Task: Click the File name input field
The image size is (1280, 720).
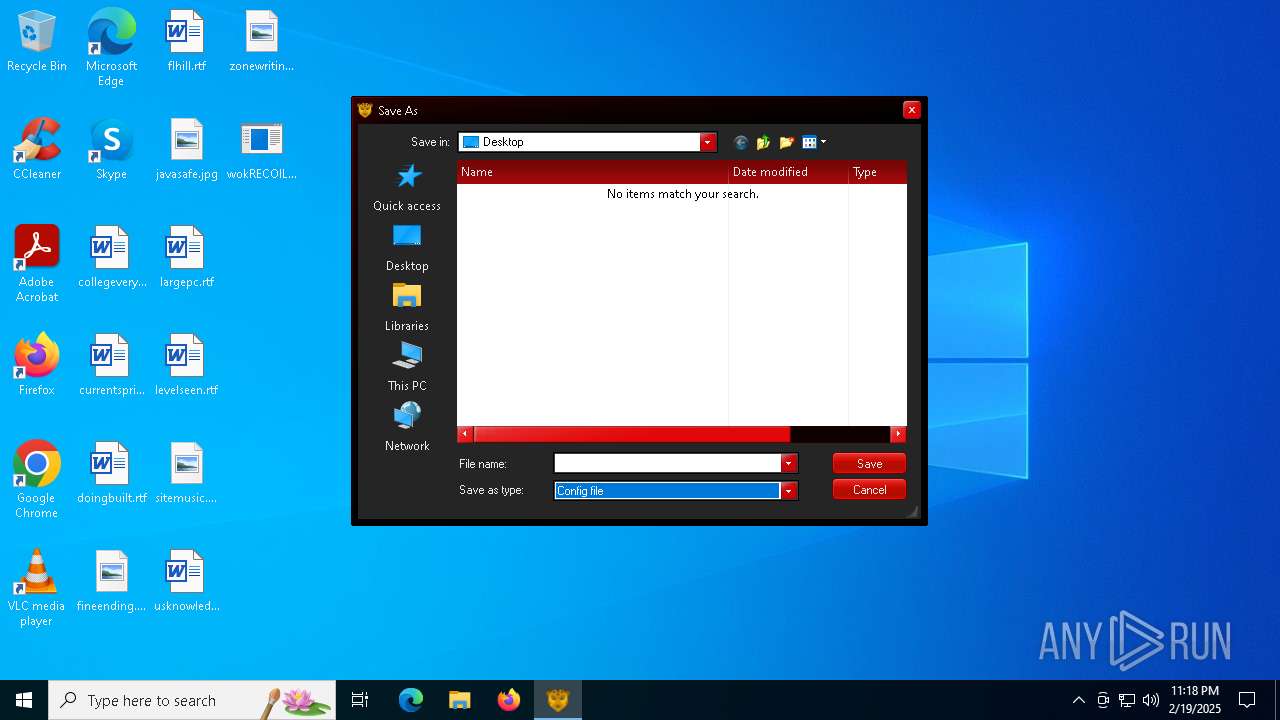Action: tap(667, 463)
